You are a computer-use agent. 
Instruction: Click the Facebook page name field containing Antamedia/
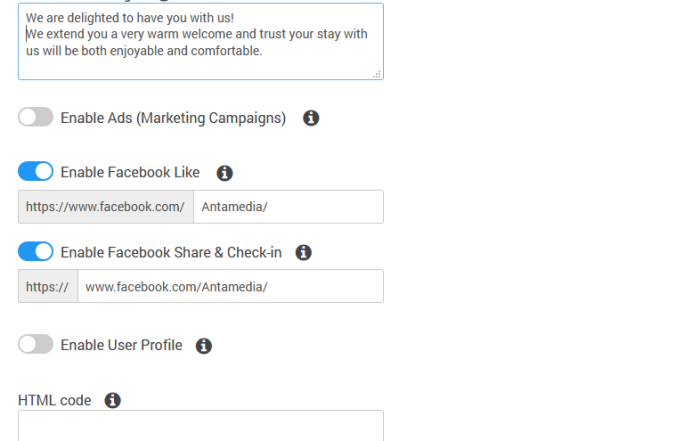(x=288, y=207)
